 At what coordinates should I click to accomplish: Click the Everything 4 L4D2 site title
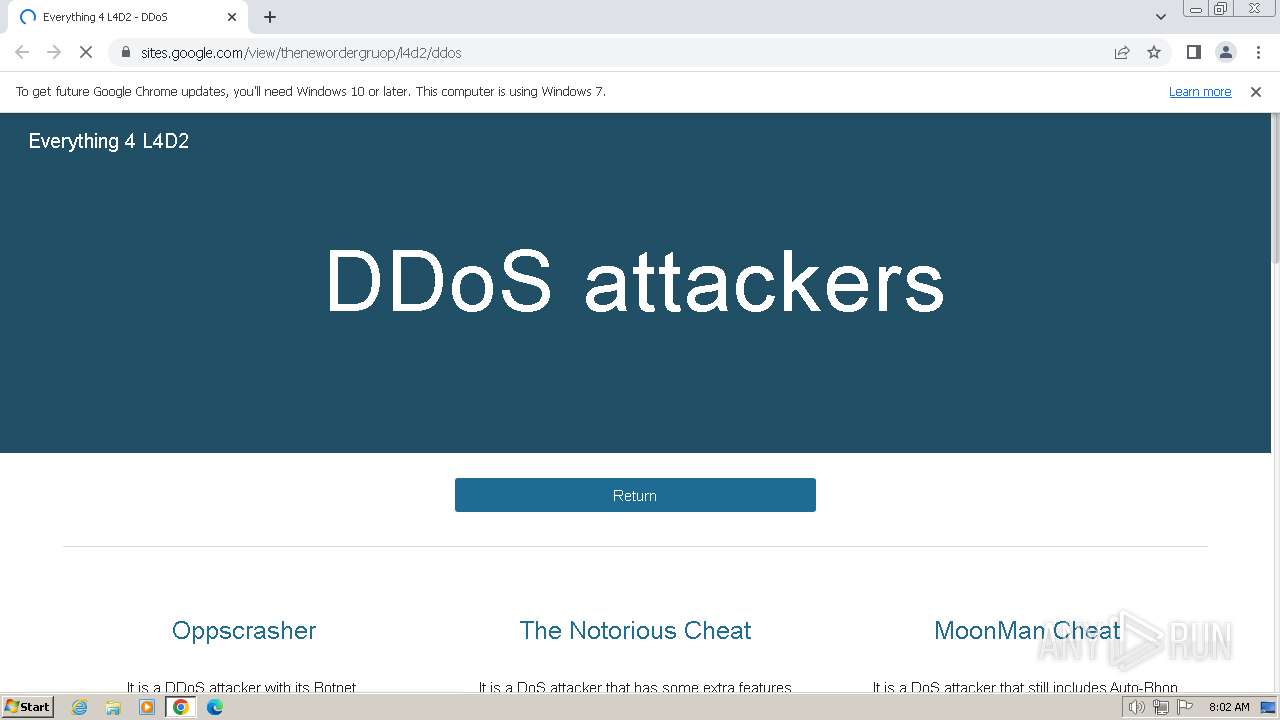coord(109,141)
